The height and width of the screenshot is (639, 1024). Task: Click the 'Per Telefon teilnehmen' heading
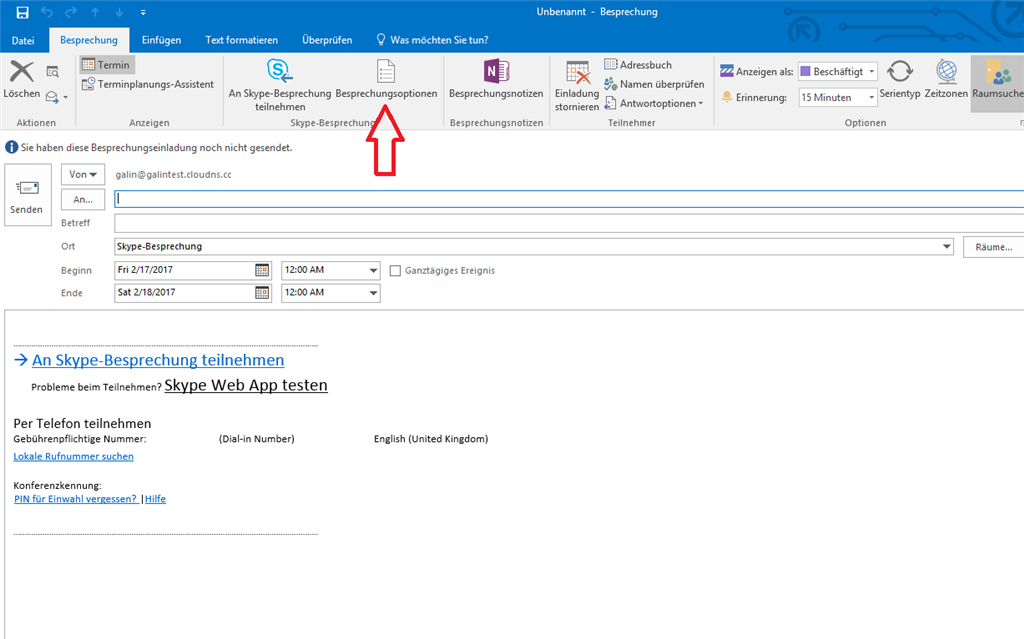82,423
